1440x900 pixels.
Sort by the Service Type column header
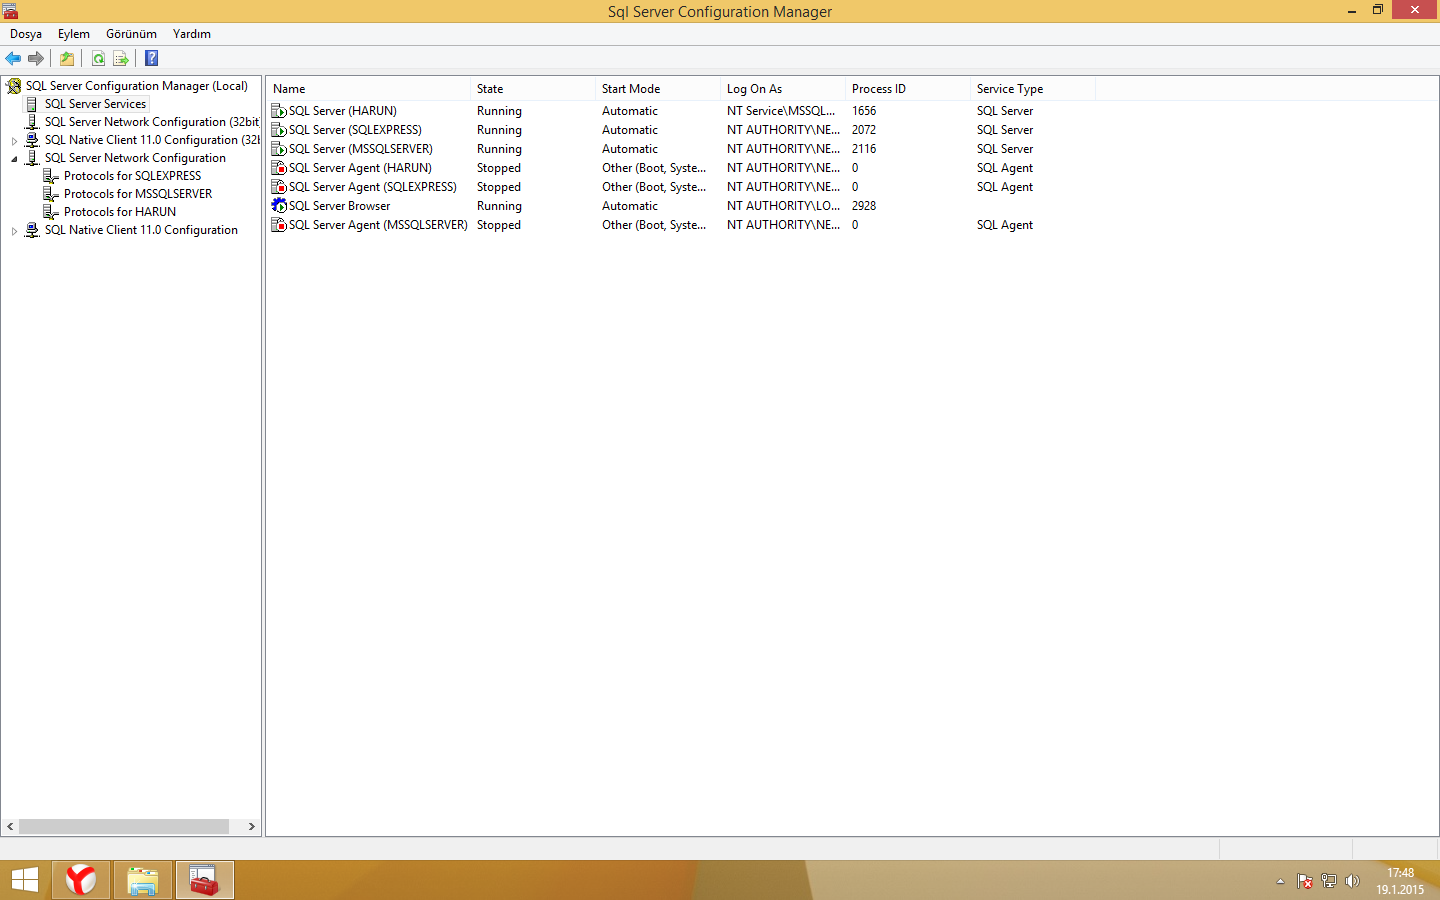[x=1033, y=89]
